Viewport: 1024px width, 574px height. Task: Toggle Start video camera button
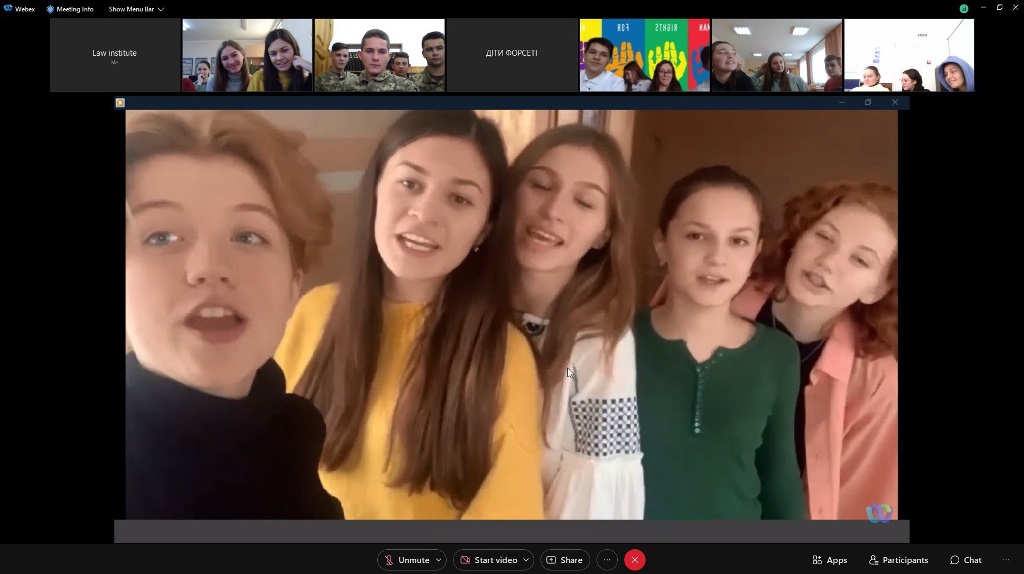489,560
